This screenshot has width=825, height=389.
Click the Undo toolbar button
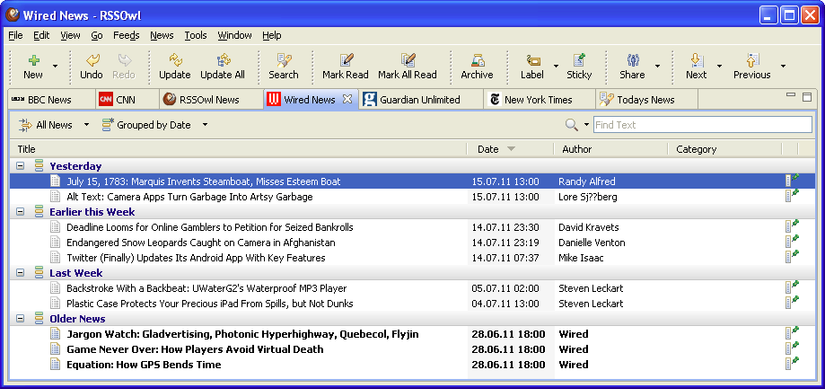pos(92,66)
